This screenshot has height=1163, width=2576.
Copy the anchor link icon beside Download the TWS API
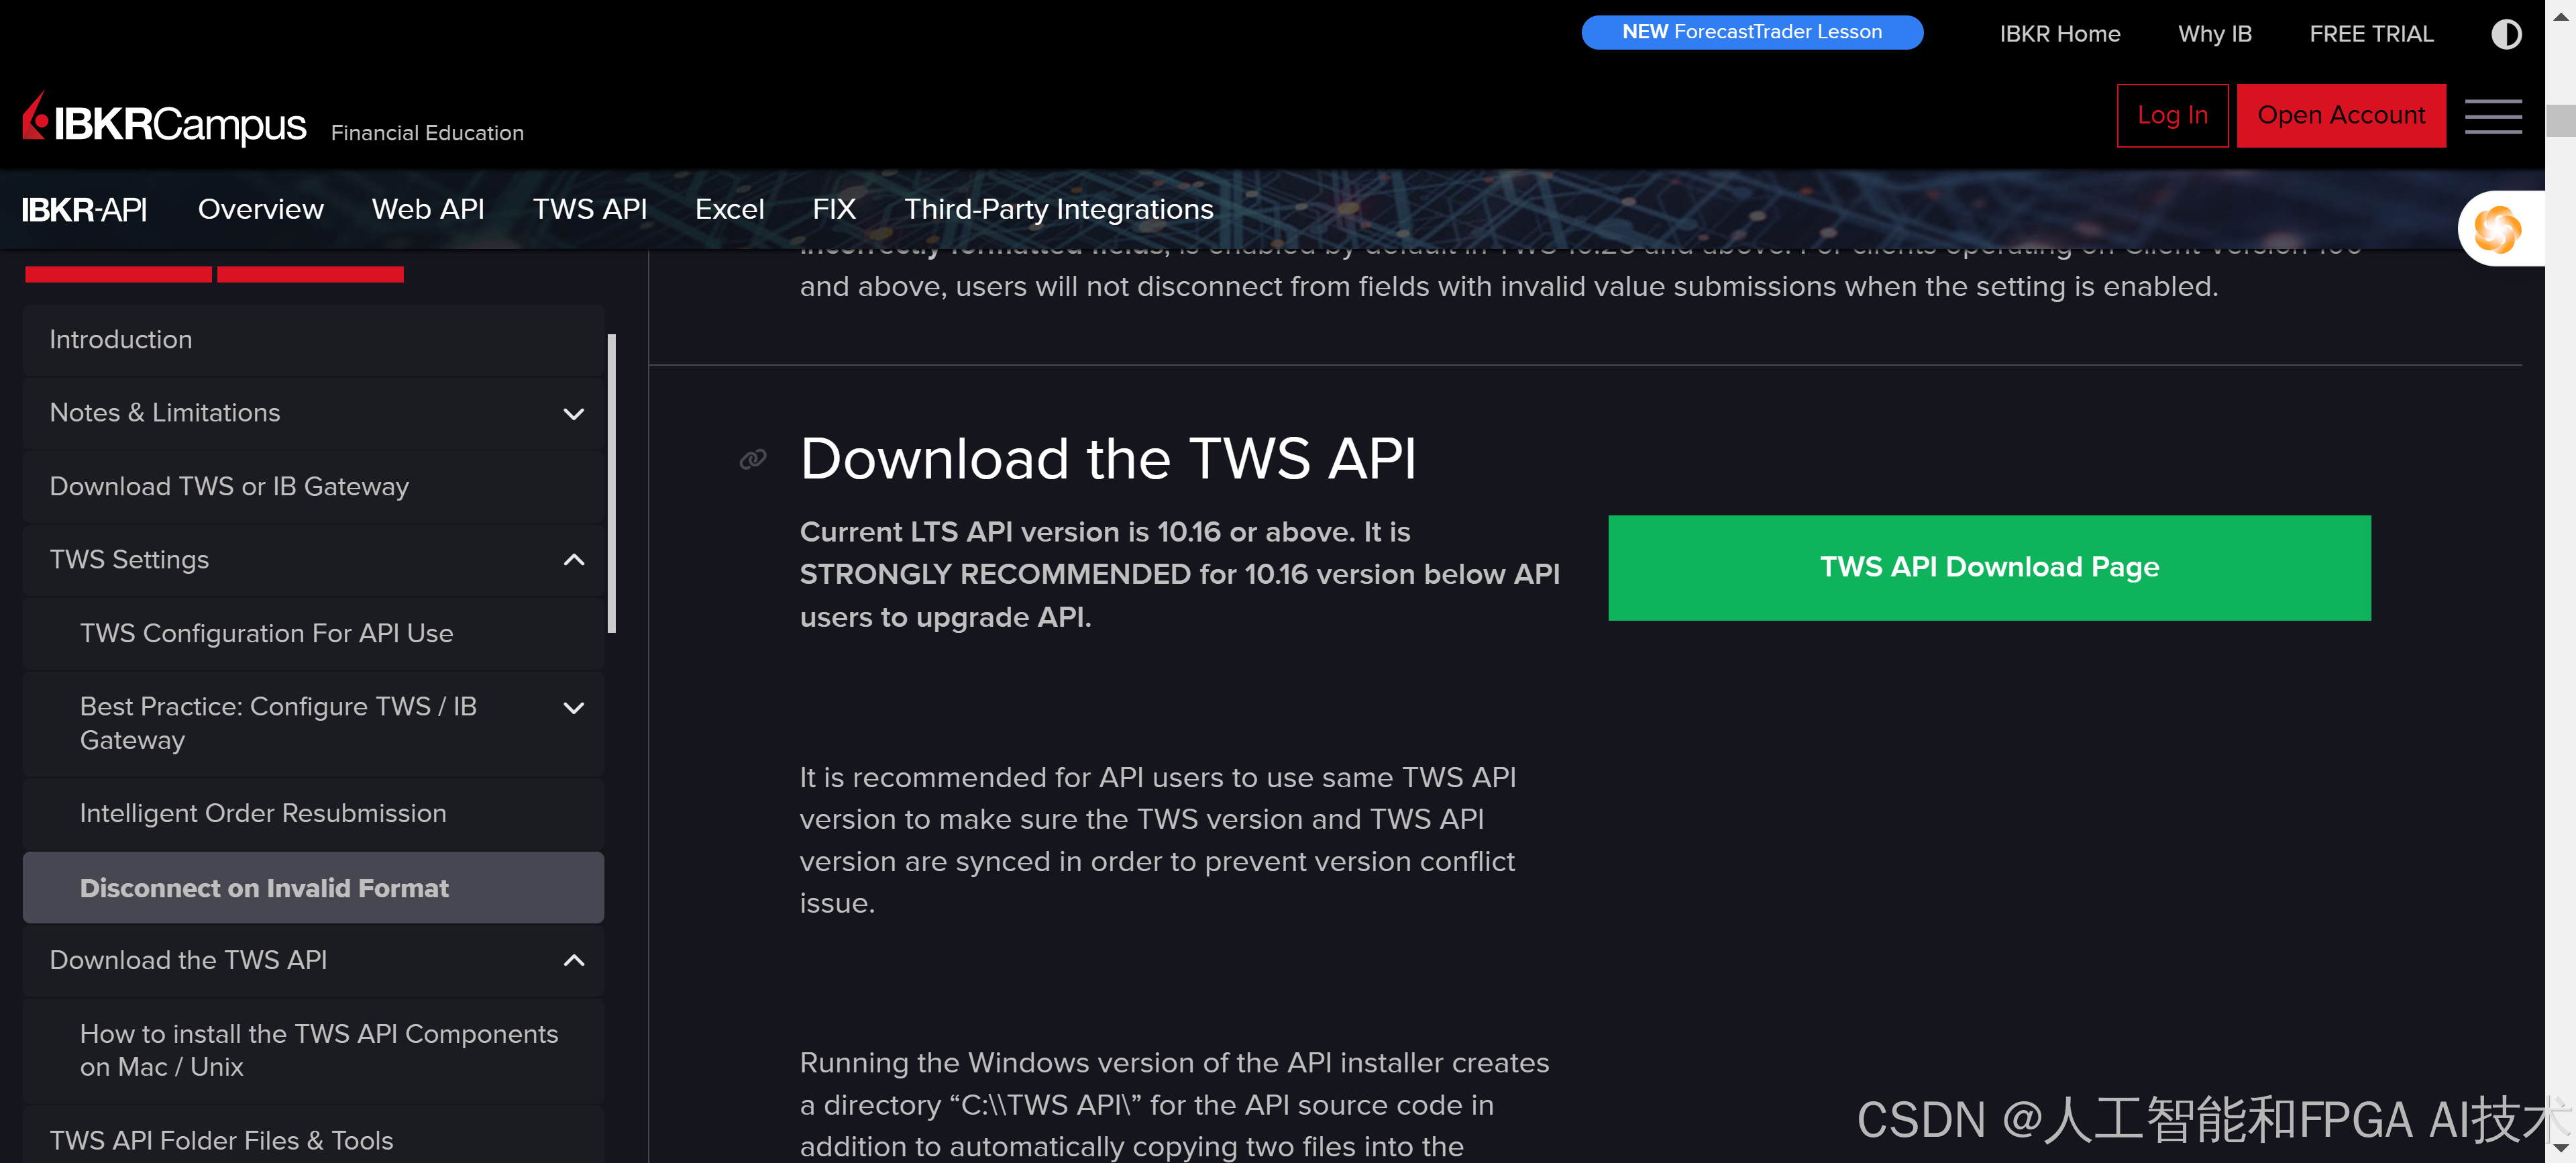coord(752,459)
